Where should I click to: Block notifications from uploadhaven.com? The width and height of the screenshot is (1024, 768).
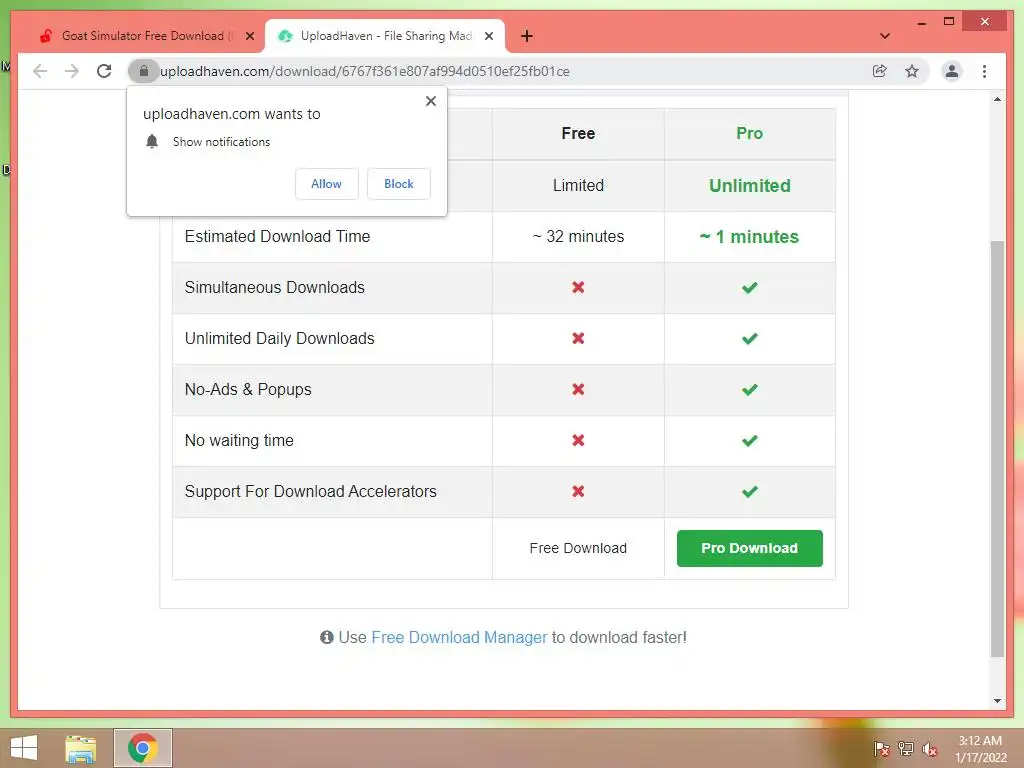(398, 184)
